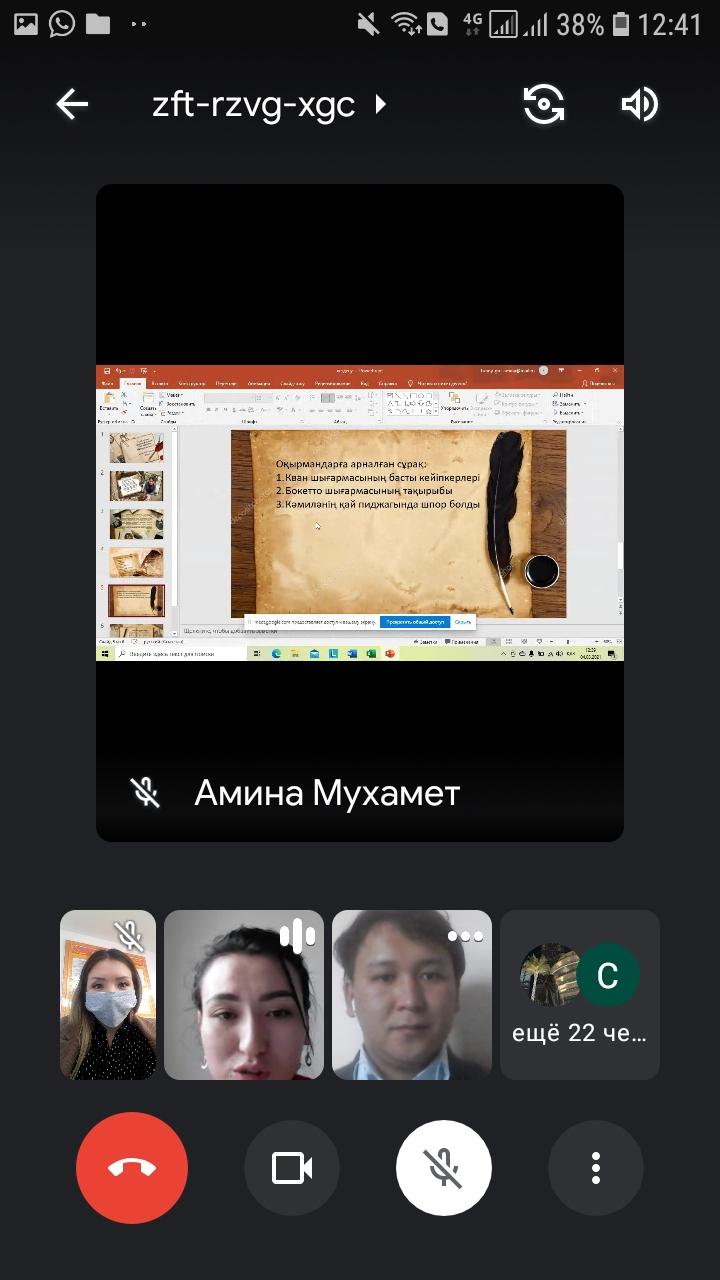Unmute the microphone at bottom bar
This screenshot has width=720, height=1280.
point(444,1168)
